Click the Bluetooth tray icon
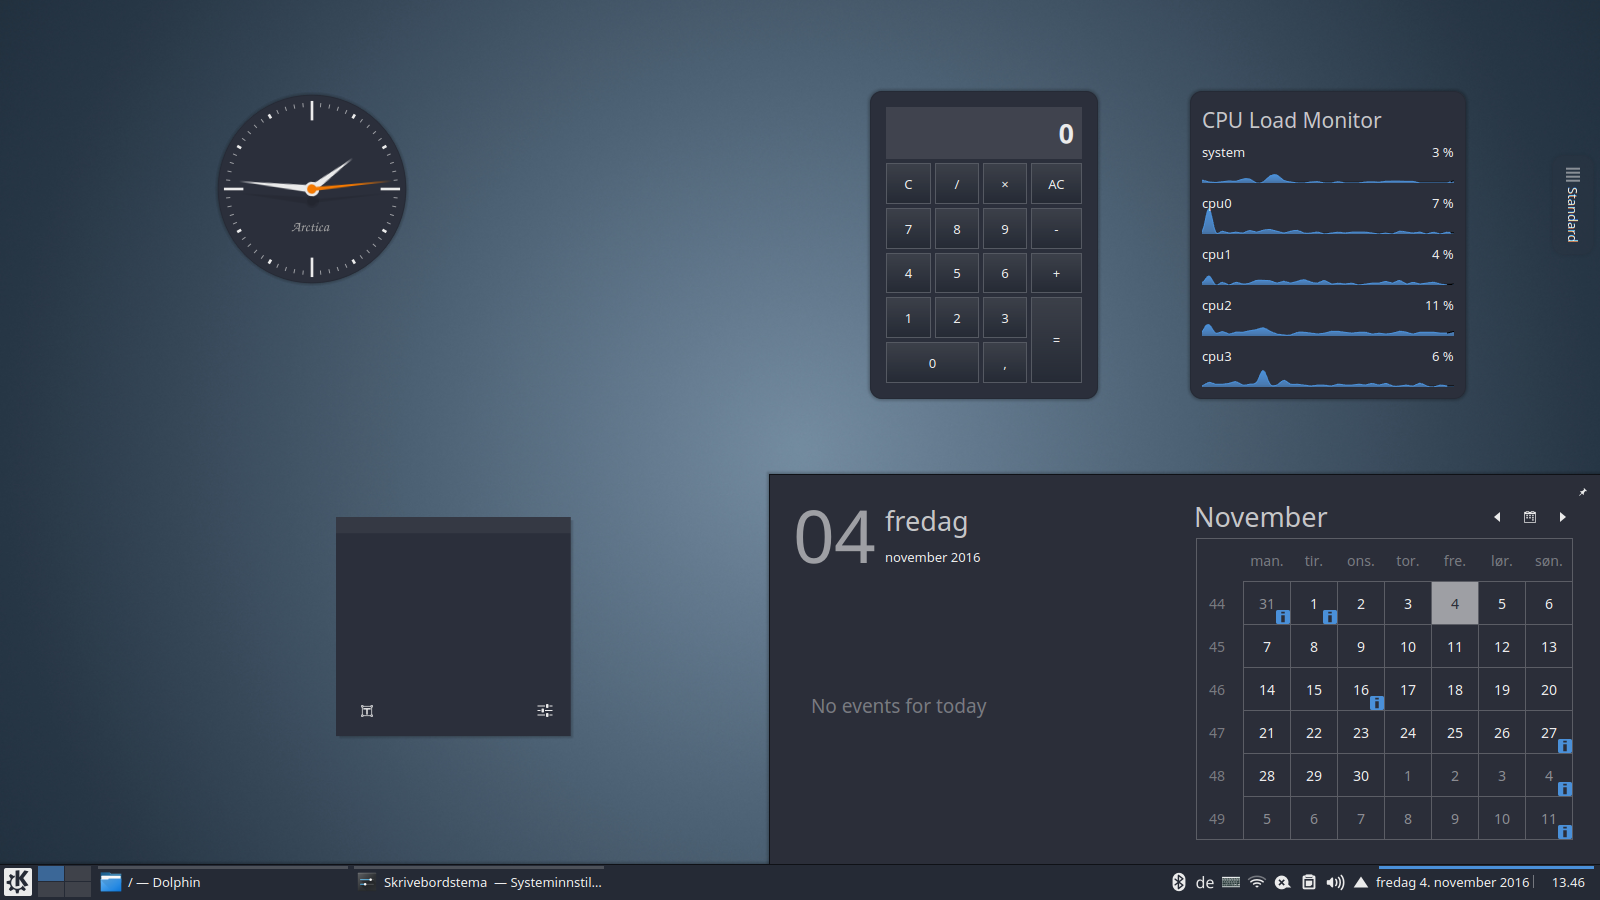This screenshot has height=900, width=1600. pyautogui.click(x=1178, y=882)
